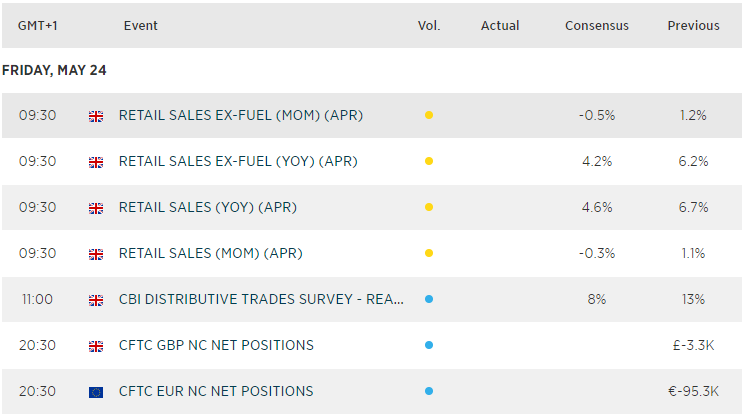Click UK flag beside Retail Sales Ex-Fuel (MoM)
Screen dimensions: 743x415
coord(97,116)
